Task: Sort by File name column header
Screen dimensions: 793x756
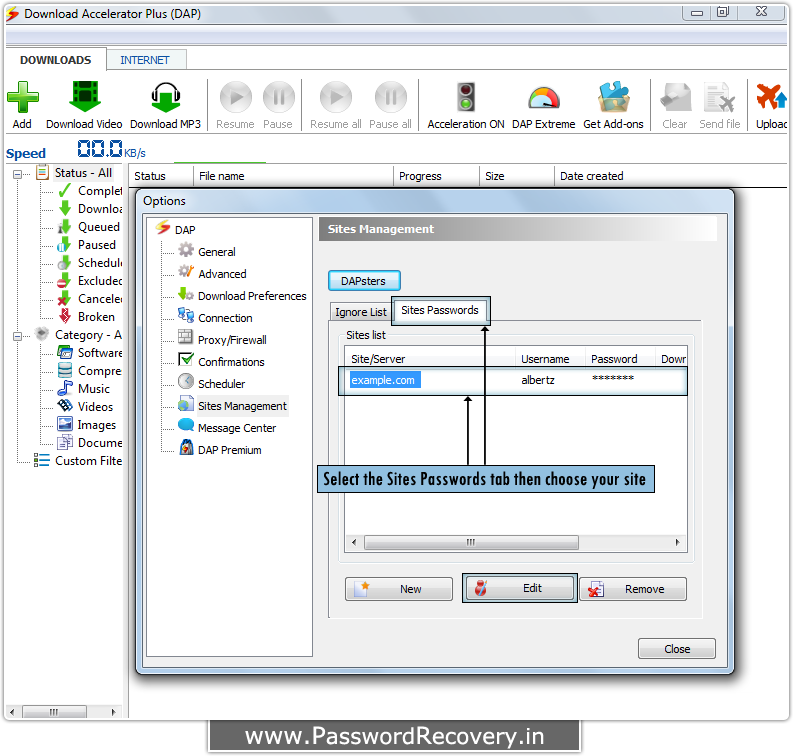Action: 293,176
